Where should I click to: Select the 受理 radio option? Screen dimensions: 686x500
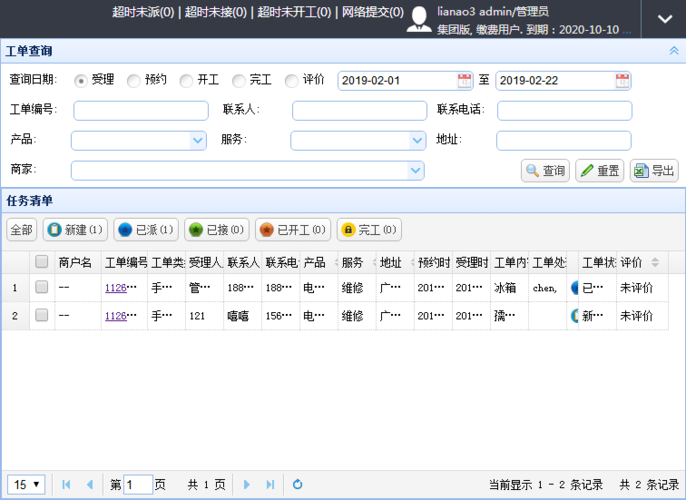click(x=80, y=81)
